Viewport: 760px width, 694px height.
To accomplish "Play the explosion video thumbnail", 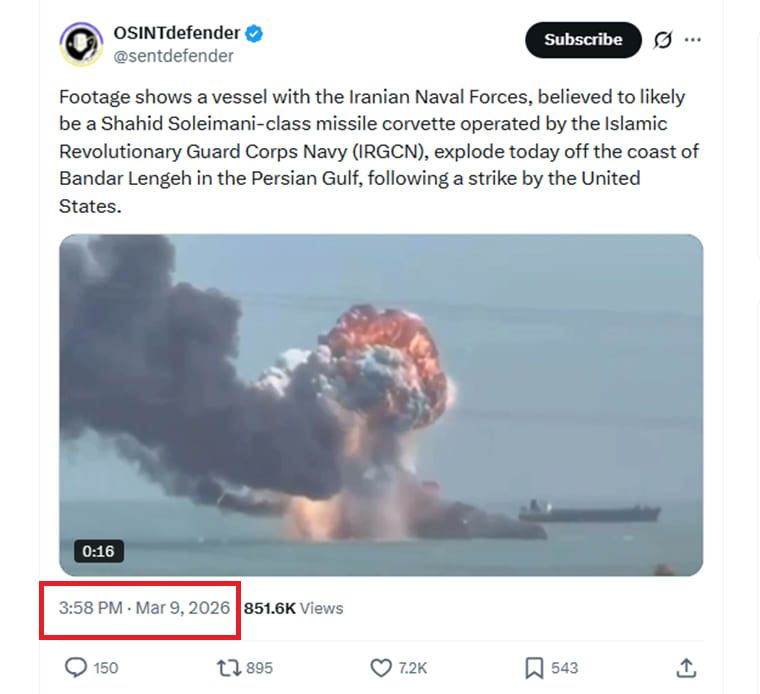I will (381, 405).
